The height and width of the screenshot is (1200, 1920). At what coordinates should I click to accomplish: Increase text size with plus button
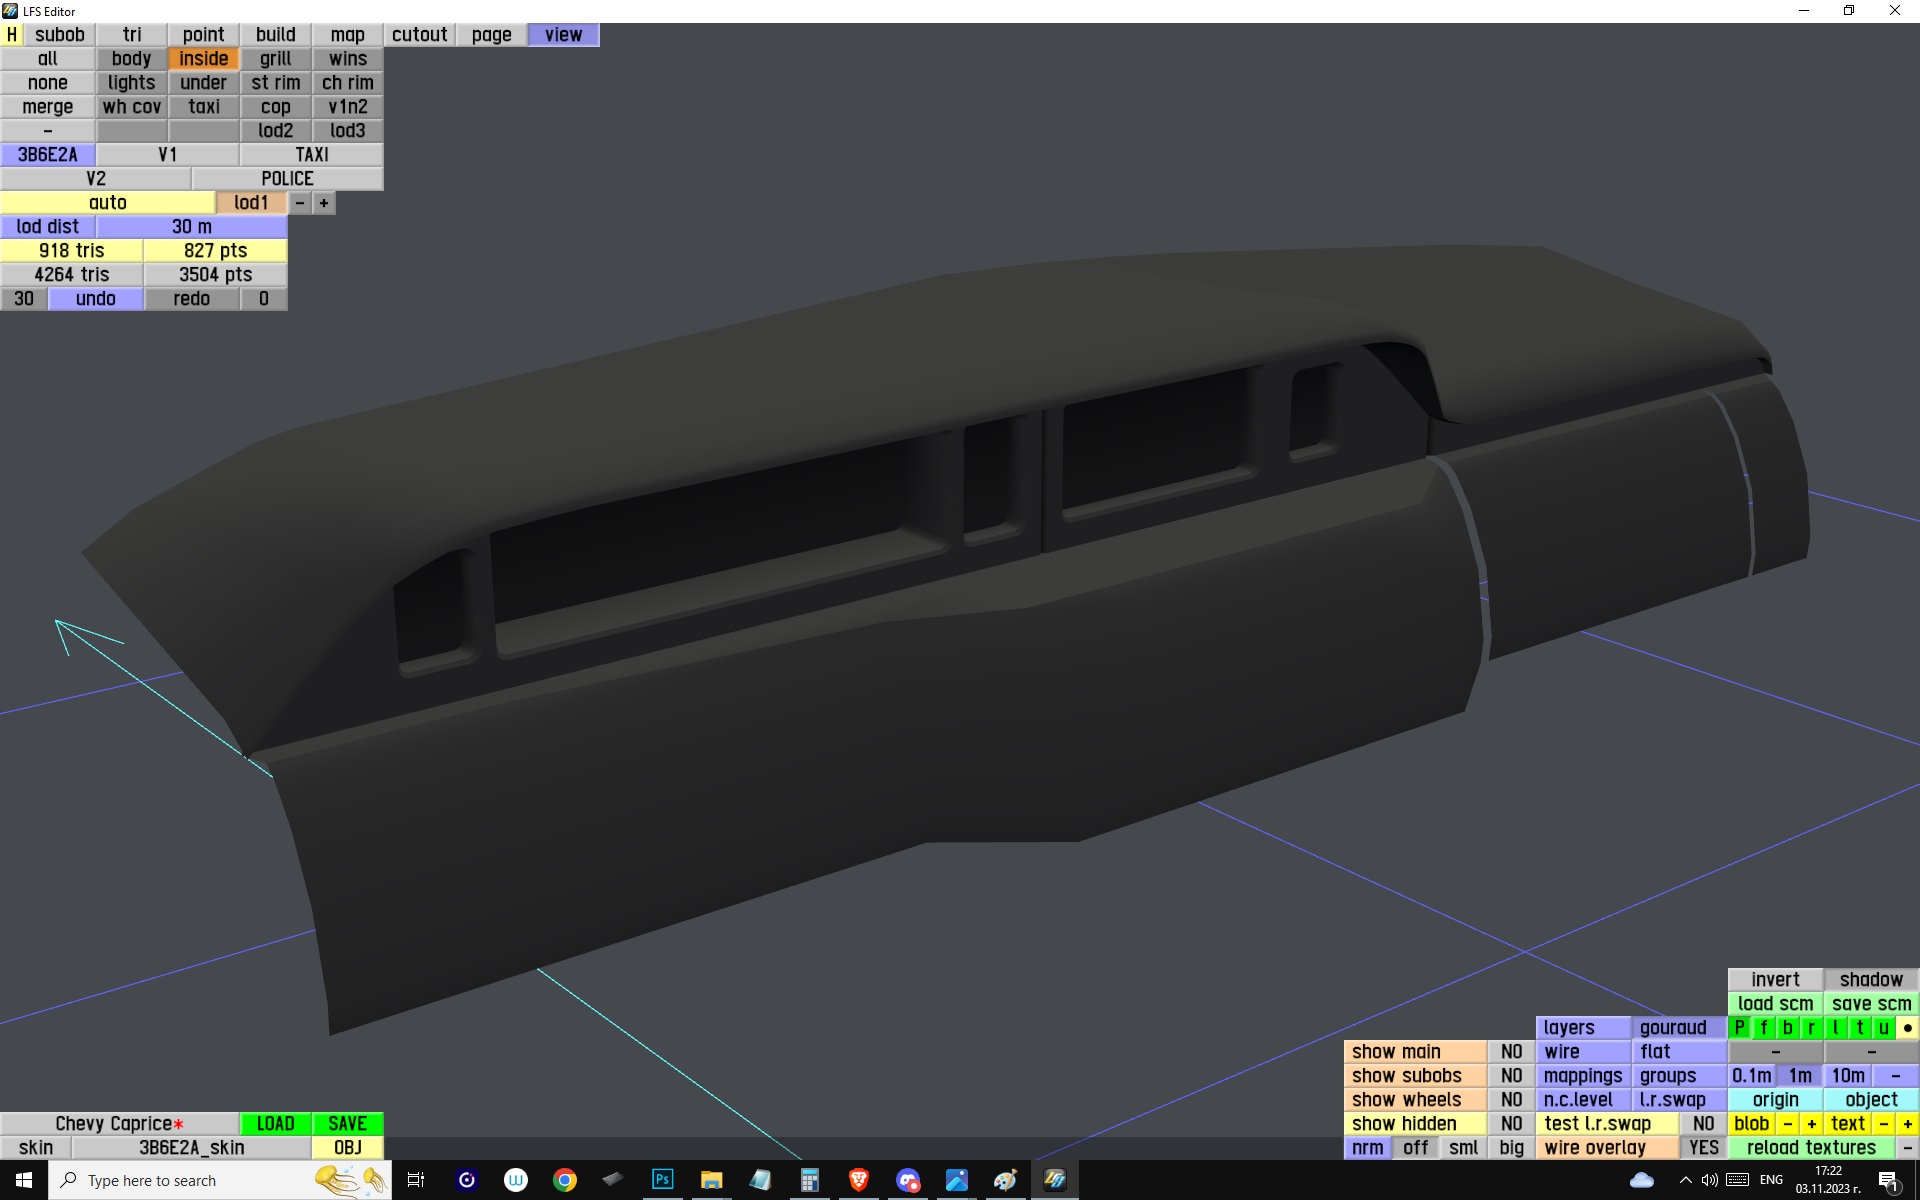click(x=1907, y=1124)
